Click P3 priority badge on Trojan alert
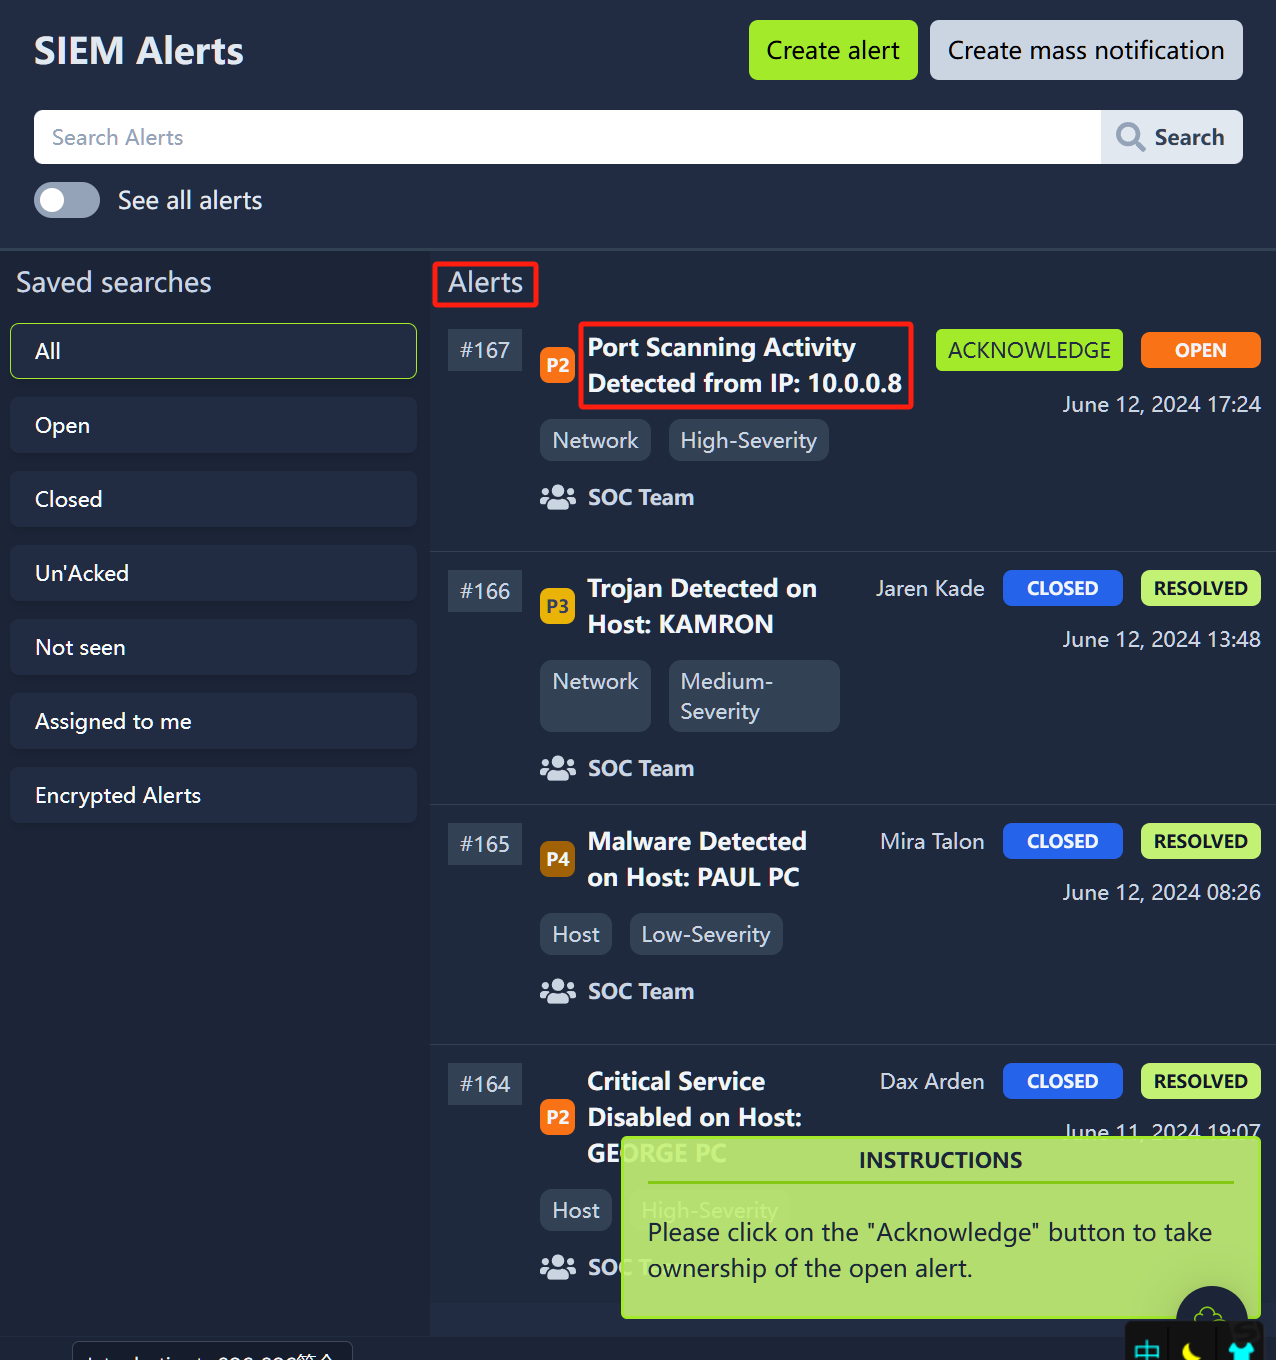Viewport: 1276px width, 1360px height. coord(557,606)
